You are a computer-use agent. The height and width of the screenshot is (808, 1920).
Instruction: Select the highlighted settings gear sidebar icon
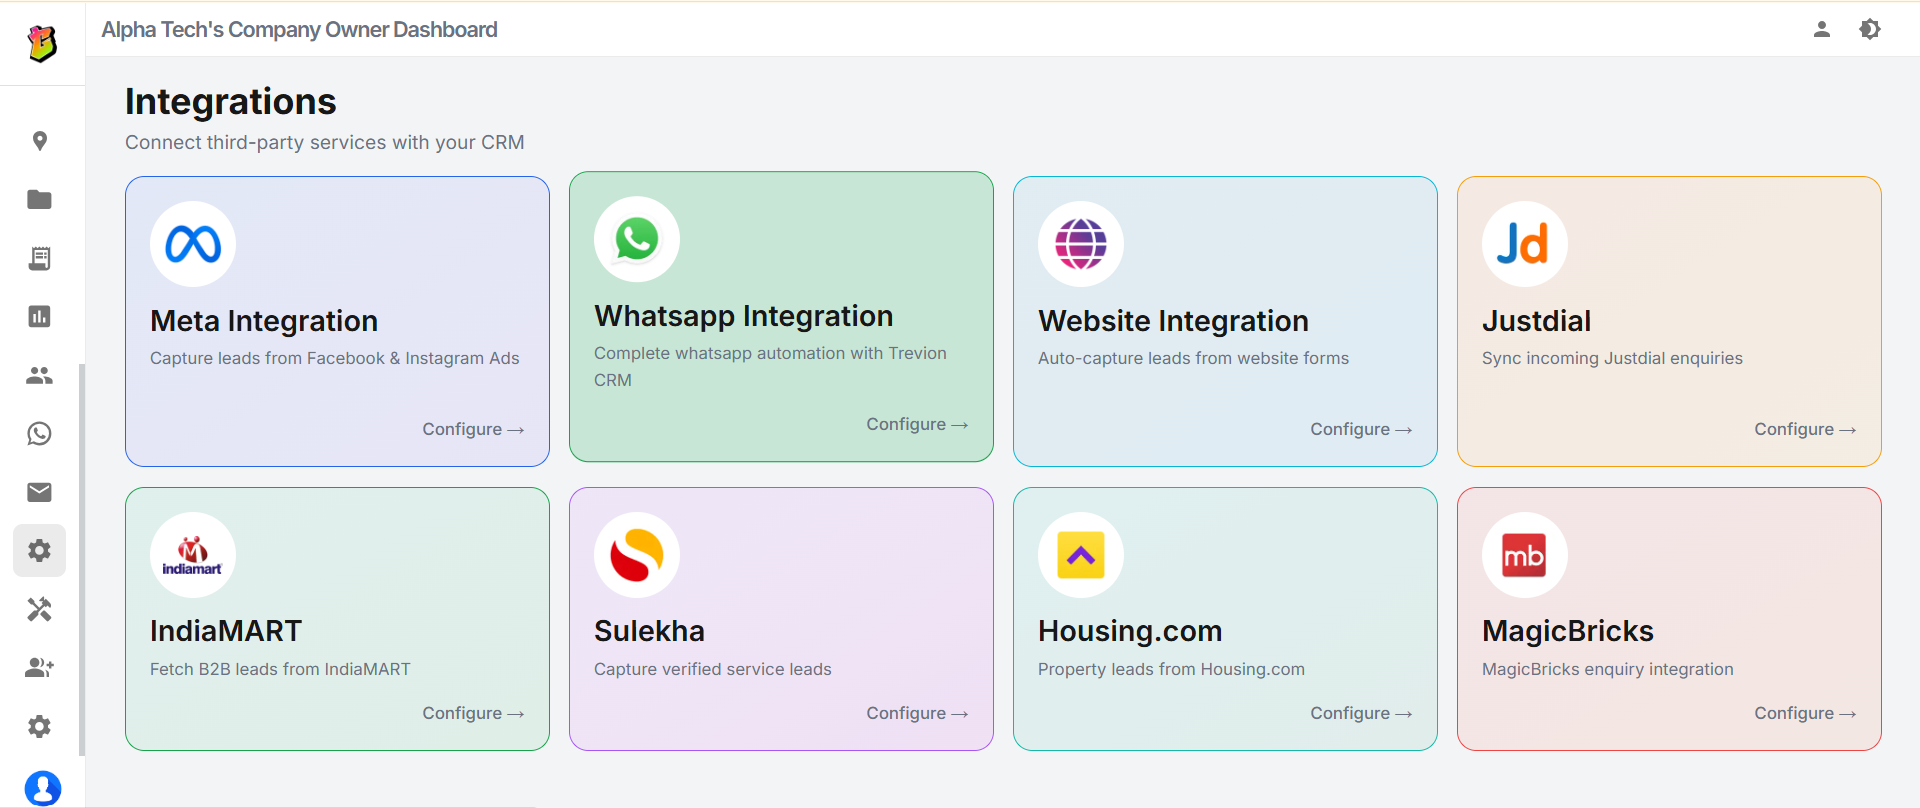pos(40,551)
